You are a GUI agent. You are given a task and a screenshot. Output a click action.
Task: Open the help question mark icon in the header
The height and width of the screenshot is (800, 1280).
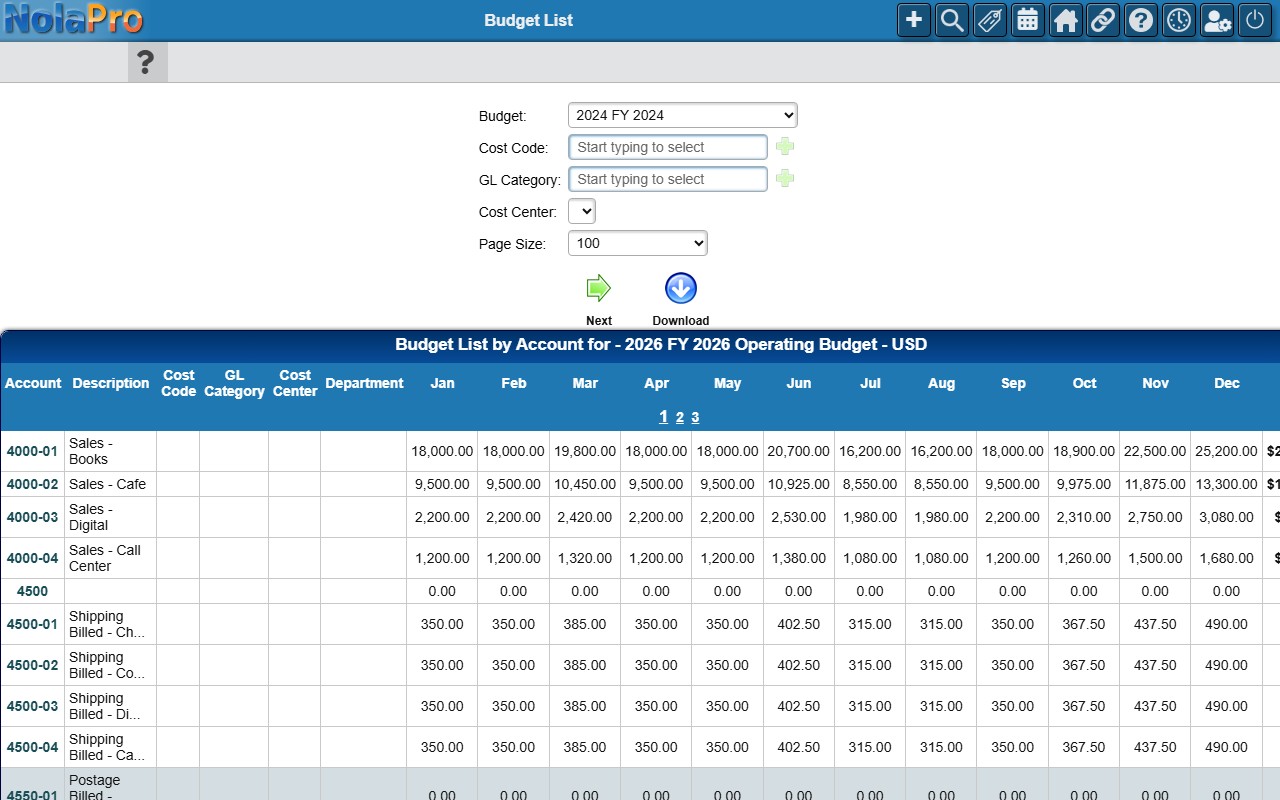pos(1141,20)
